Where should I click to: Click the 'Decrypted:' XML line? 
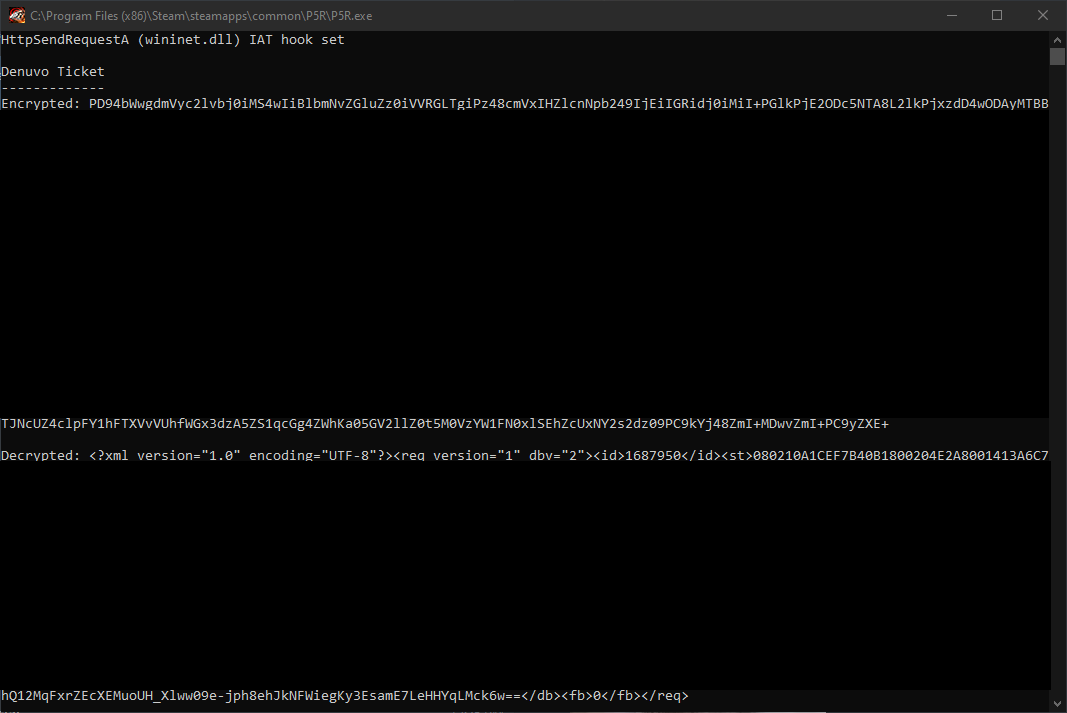coord(525,455)
